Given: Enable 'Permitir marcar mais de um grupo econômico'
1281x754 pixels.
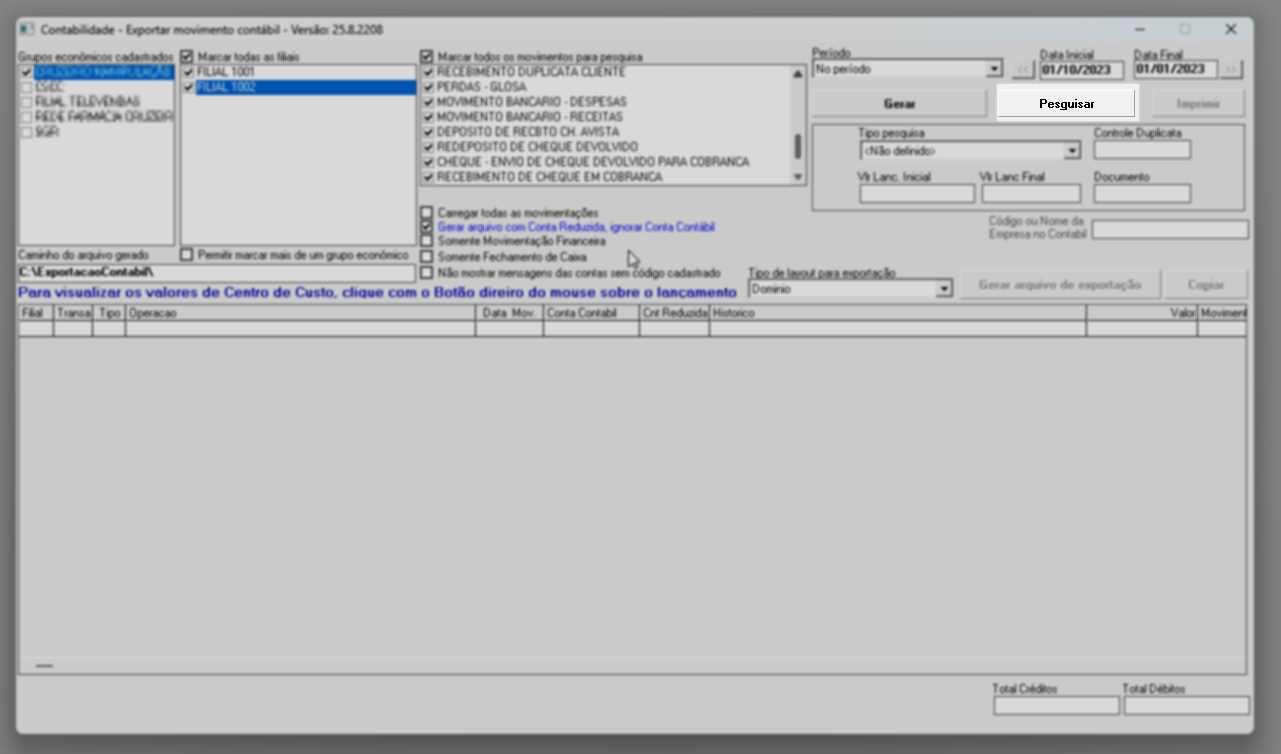Looking at the screenshot, I should pyautogui.click(x=187, y=255).
